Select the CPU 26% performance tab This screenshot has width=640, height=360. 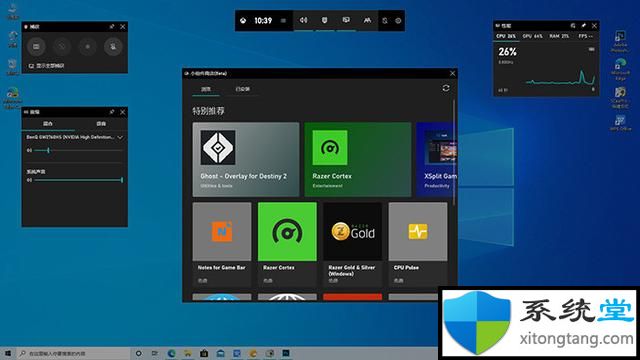tap(506, 36)
